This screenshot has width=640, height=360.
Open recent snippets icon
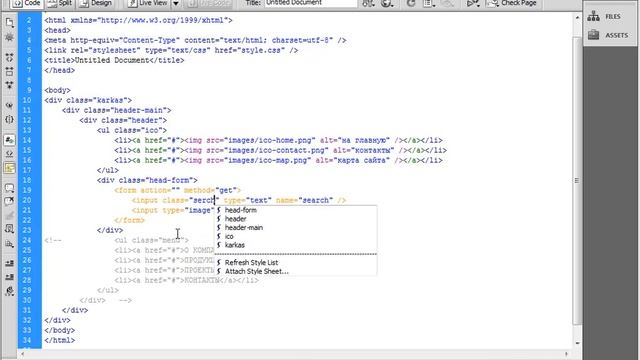point(9,229)
